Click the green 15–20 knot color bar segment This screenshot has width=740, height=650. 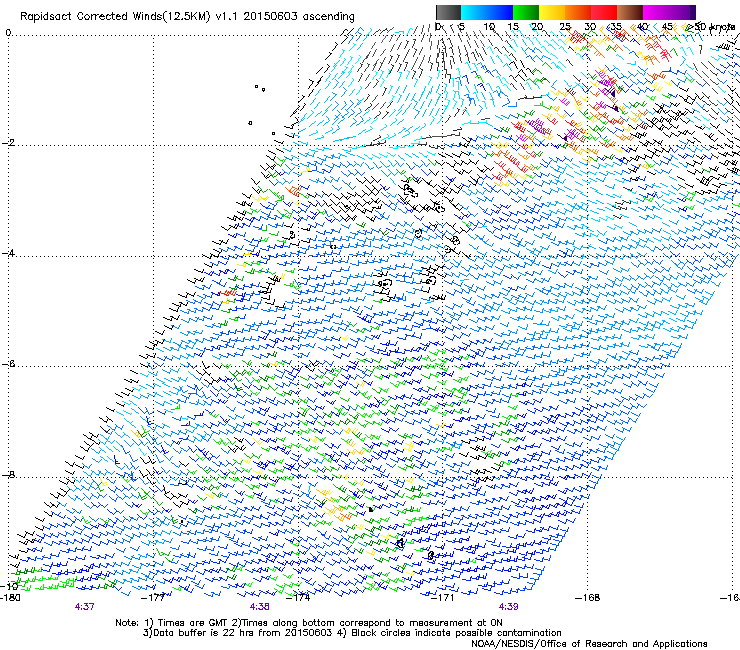[526, 12]
